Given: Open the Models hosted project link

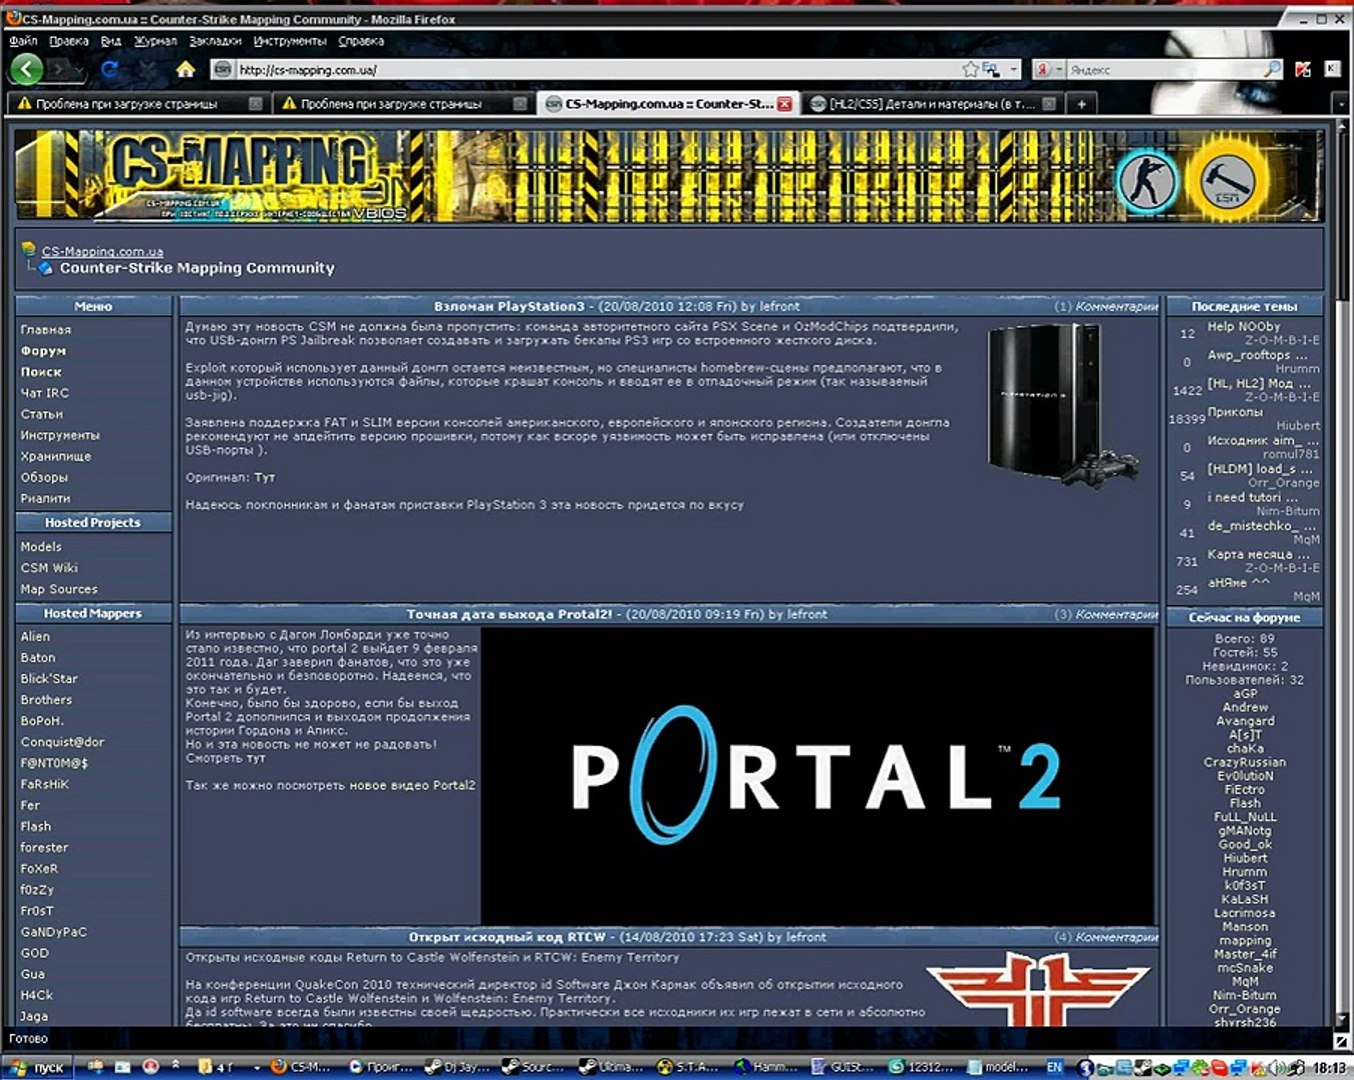Looking at the screenshot, I should point(41,547).
